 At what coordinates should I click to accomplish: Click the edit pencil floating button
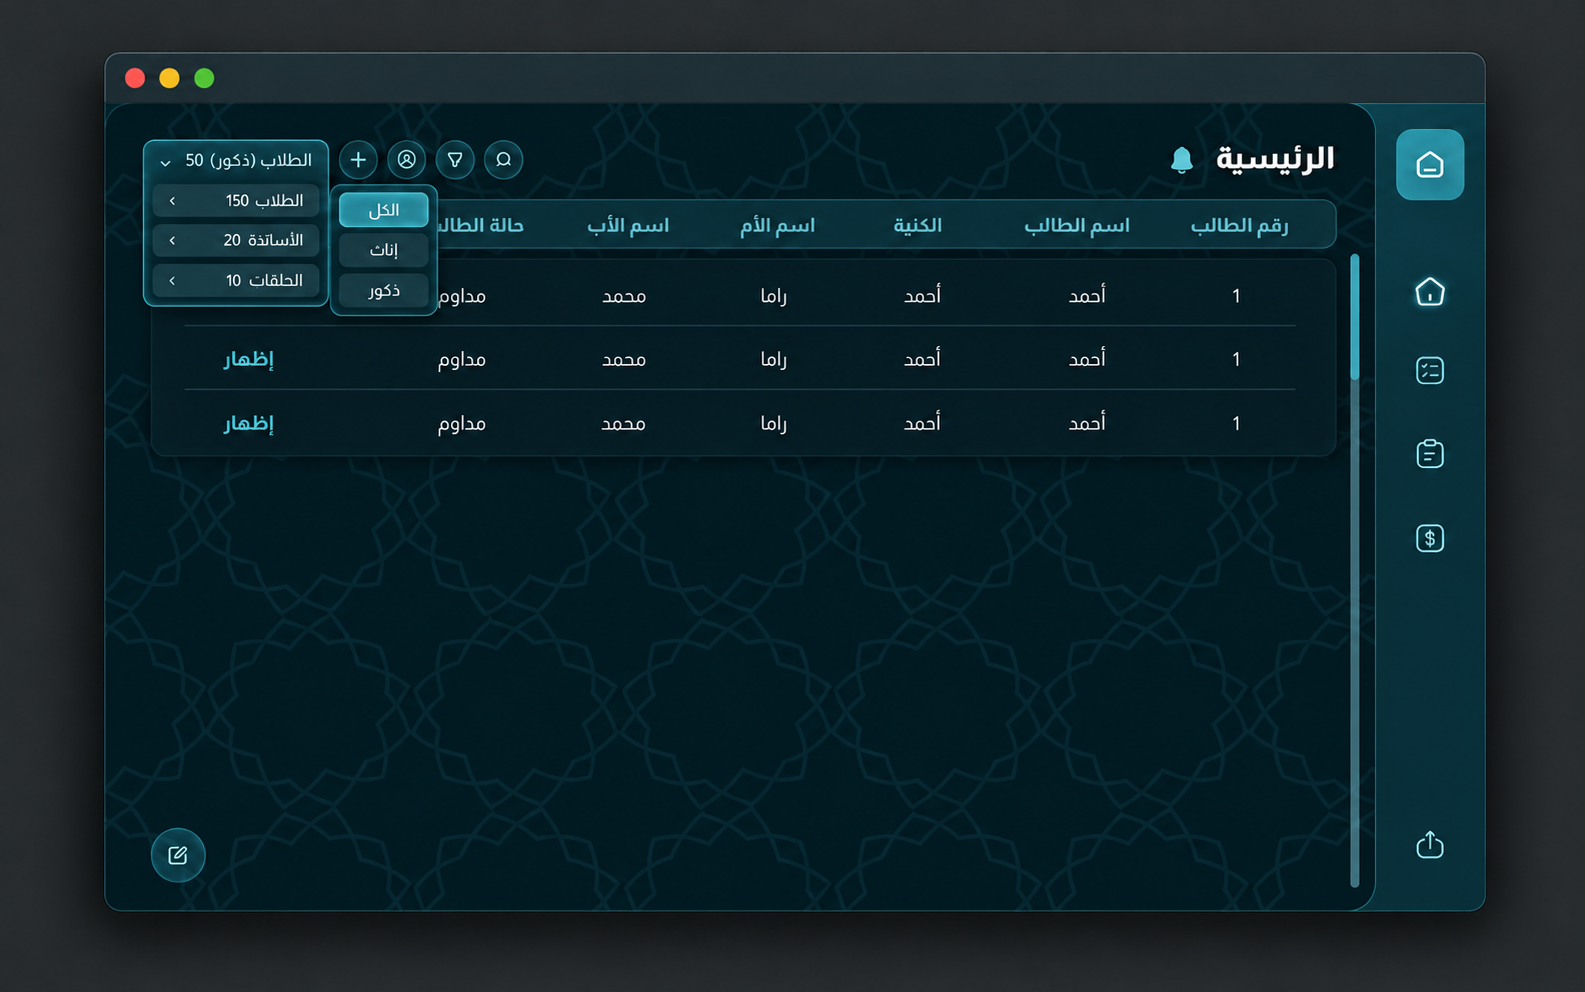pos(178,855)
